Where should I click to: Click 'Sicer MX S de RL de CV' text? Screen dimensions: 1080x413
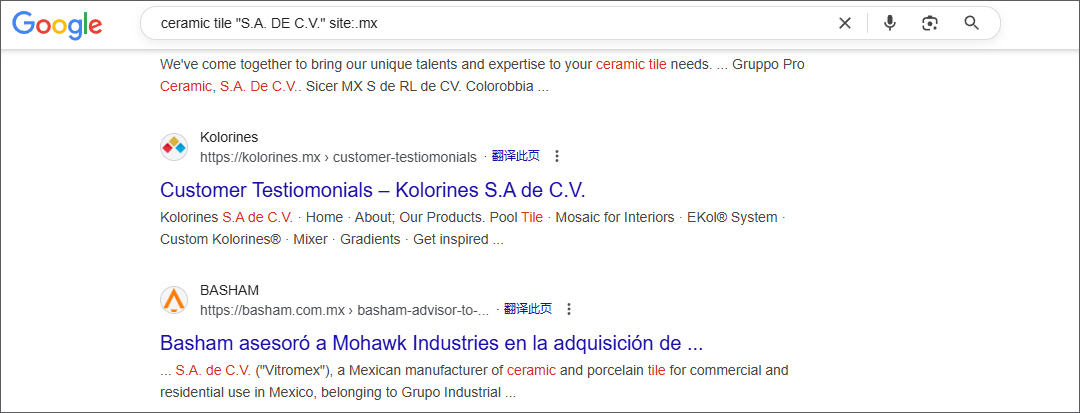pos(383,87)
